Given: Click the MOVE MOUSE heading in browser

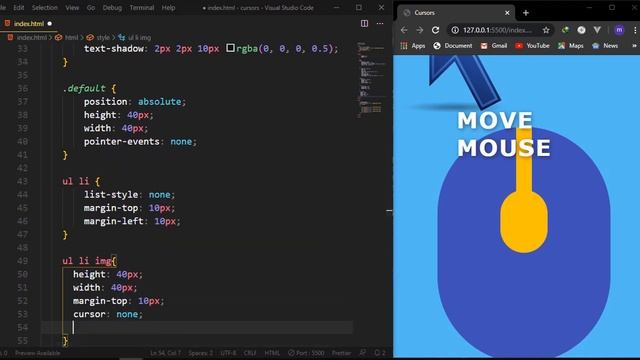Looking at the screenshot, I should [x=504, y=134].
